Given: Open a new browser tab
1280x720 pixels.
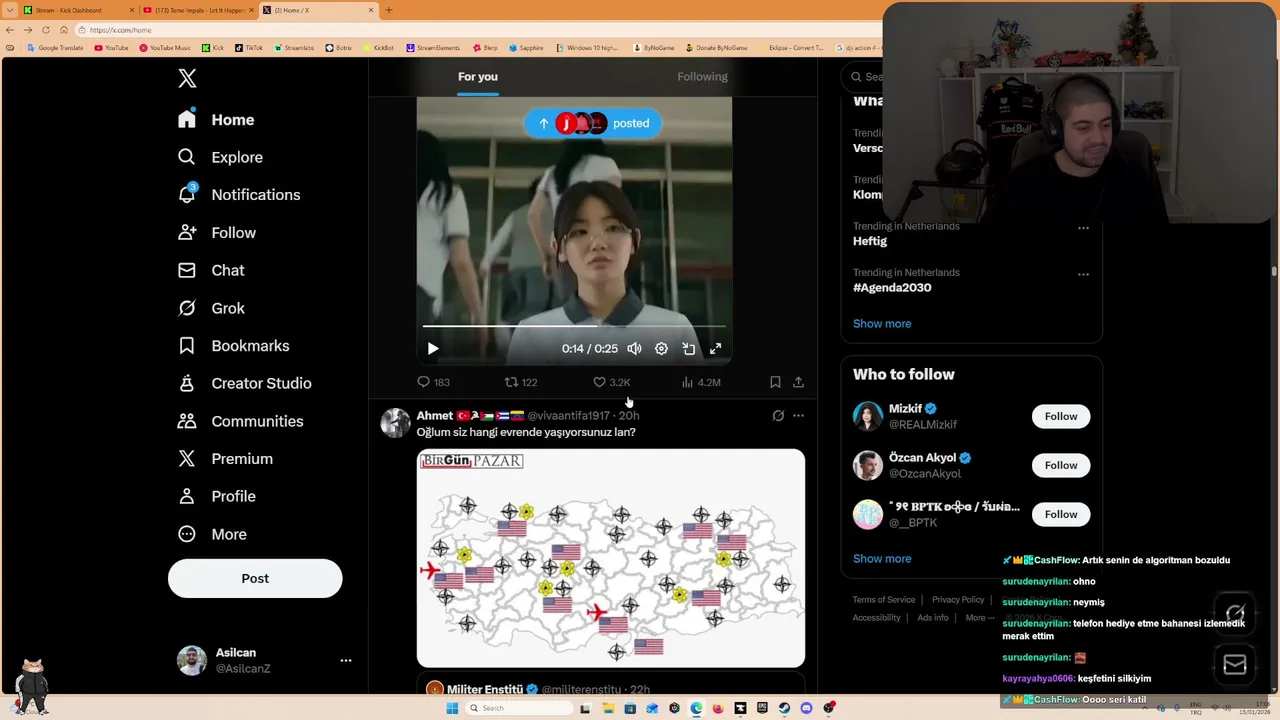Looking at the screenshot, I should 389,10.
